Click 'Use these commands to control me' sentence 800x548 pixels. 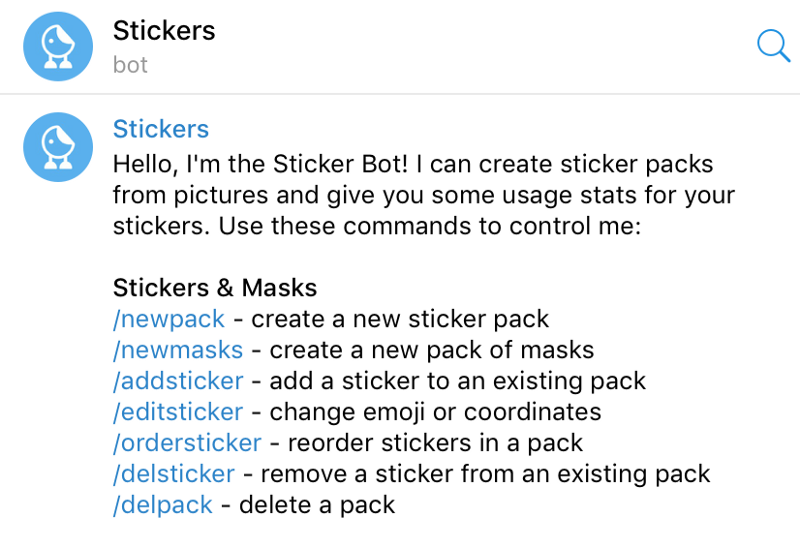click(430, 226)
